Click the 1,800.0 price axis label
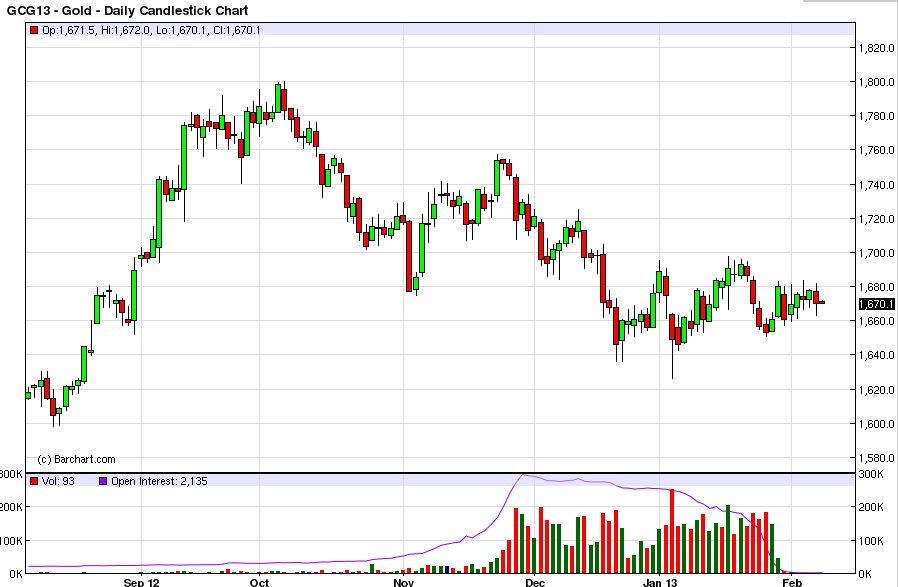 point(876,82)
